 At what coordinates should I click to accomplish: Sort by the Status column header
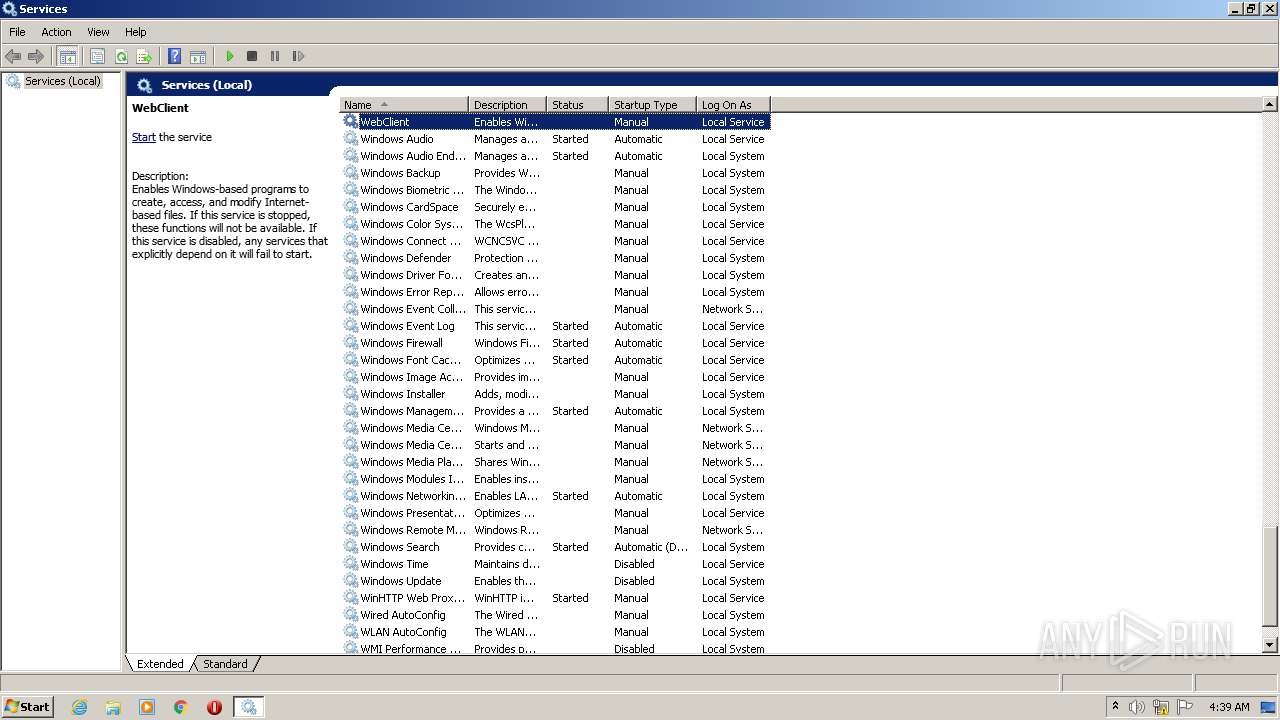[x=577, y=104]
